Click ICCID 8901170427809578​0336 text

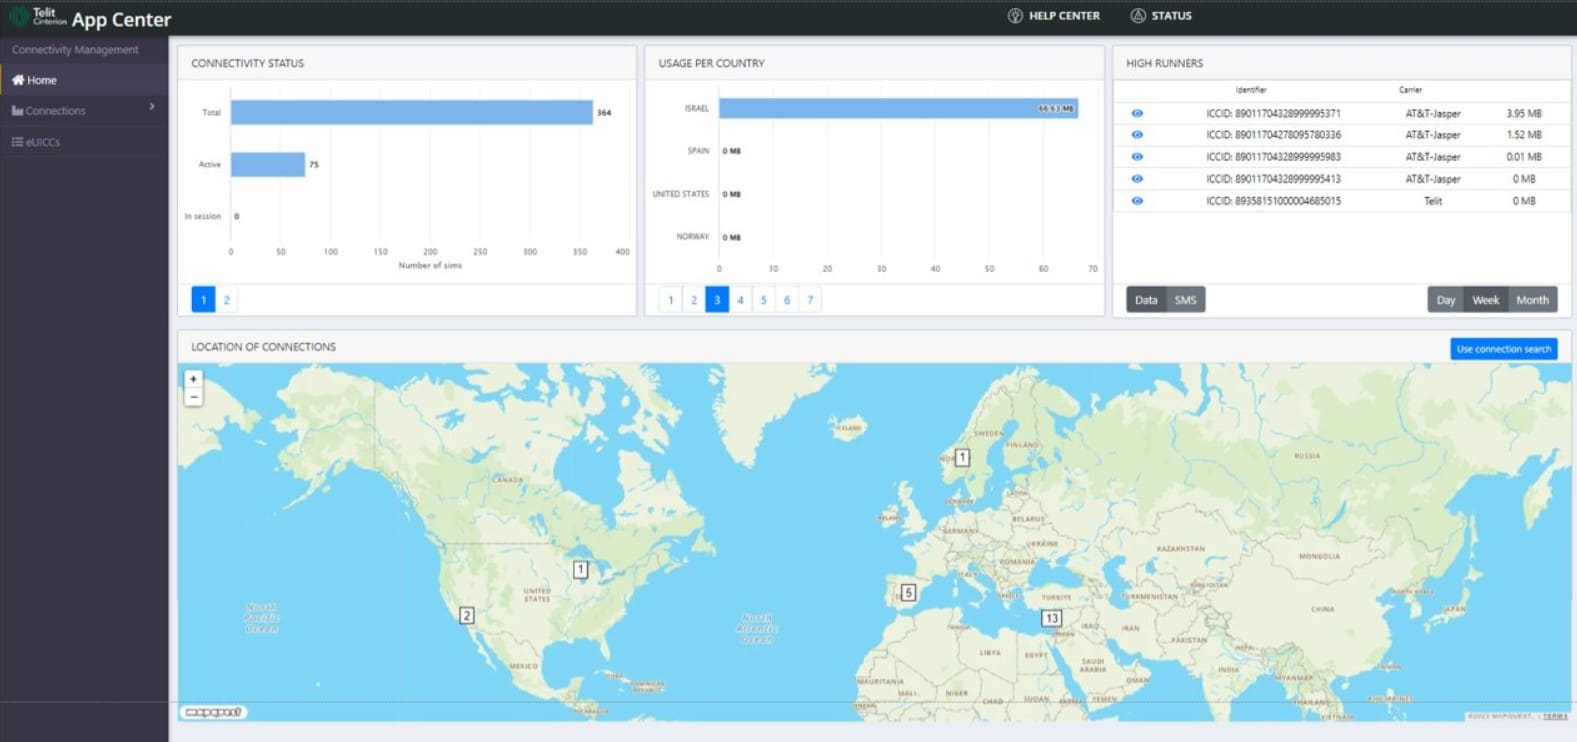tap(1273, 135)
